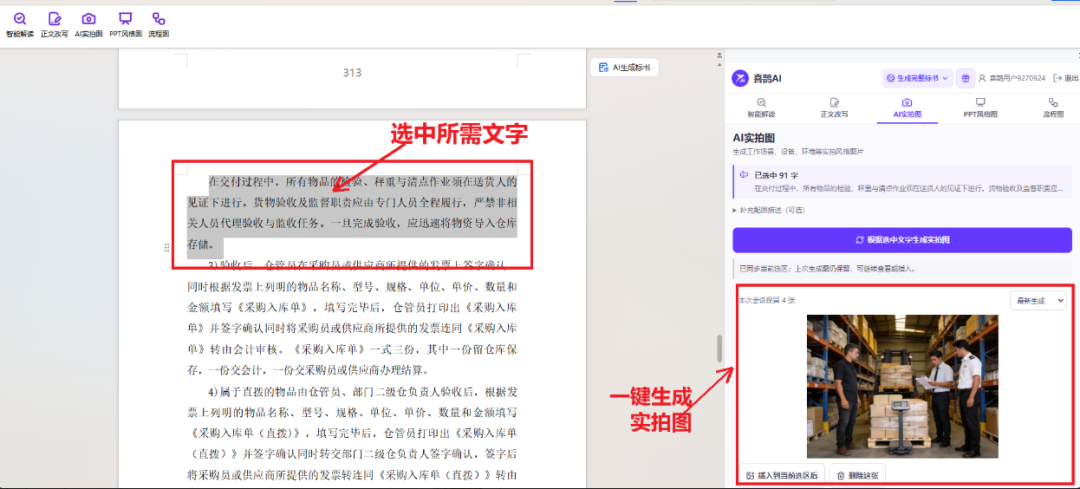The height and width of the screenshot is (489, 1080).
Task: Open AI实拍图 in the top toolbar
Action: [89, 25]
